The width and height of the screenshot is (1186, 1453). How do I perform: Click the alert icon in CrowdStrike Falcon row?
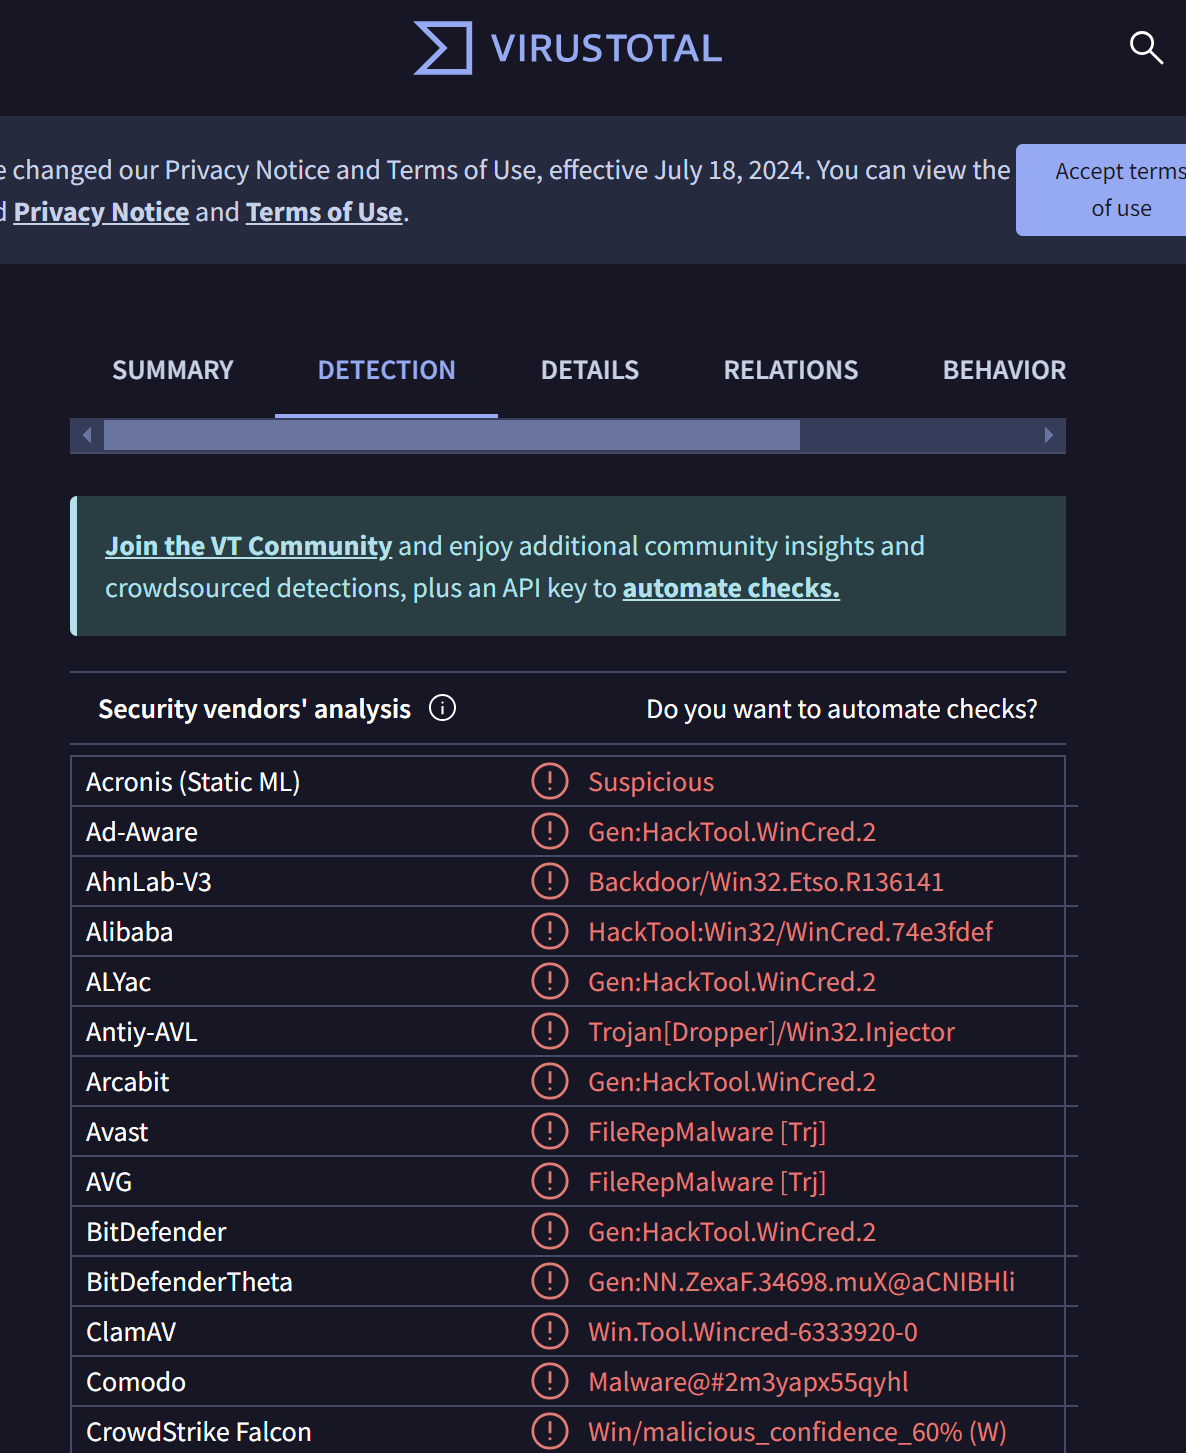pos(550,1431)
